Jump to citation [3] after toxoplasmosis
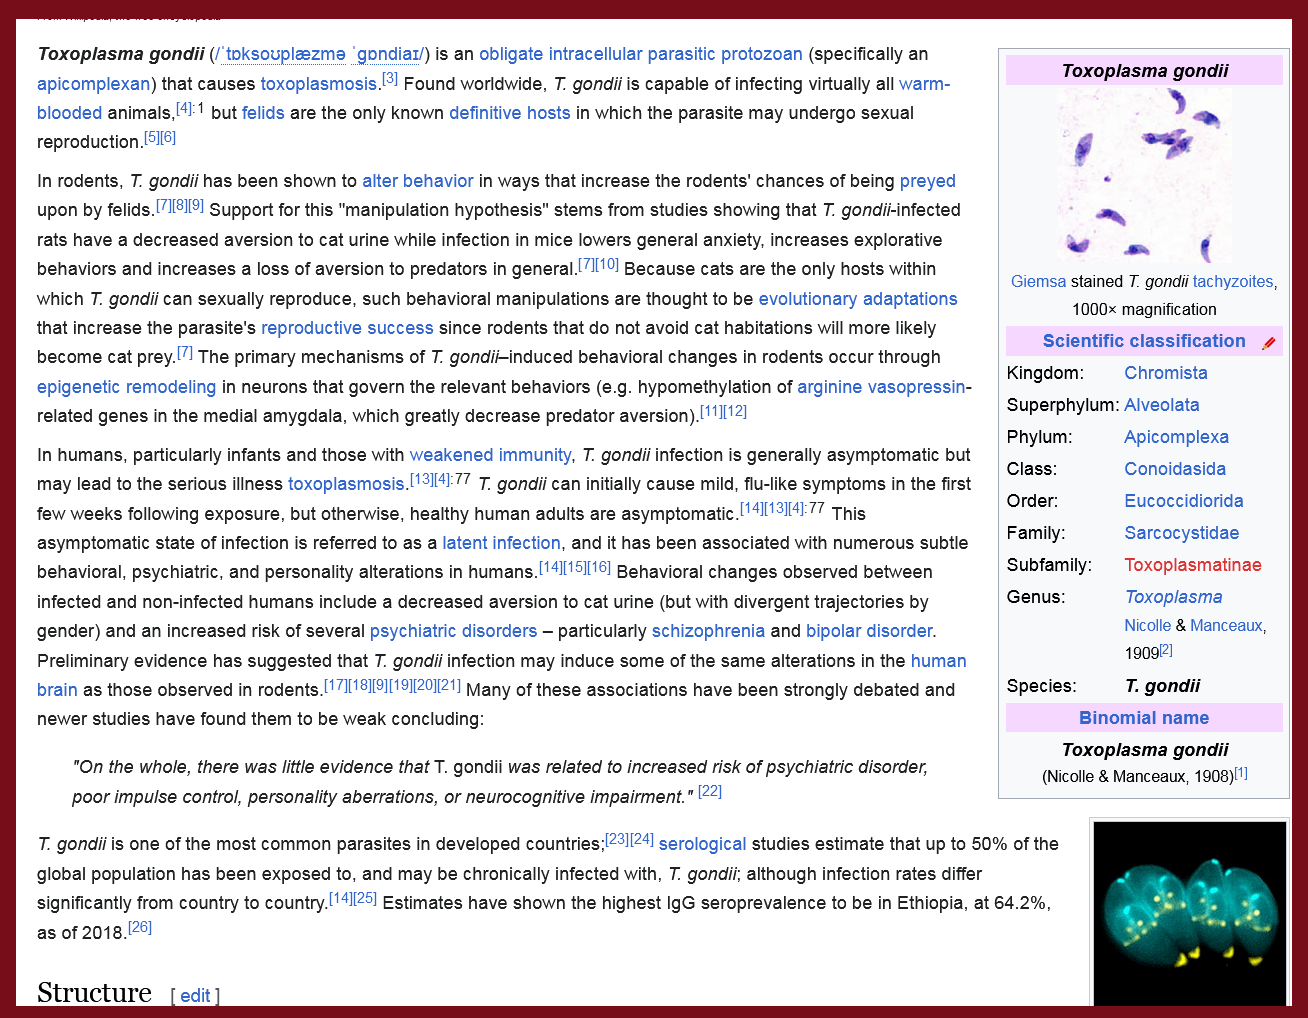Screen dimensions: 1308x1018 coord(390,78)
